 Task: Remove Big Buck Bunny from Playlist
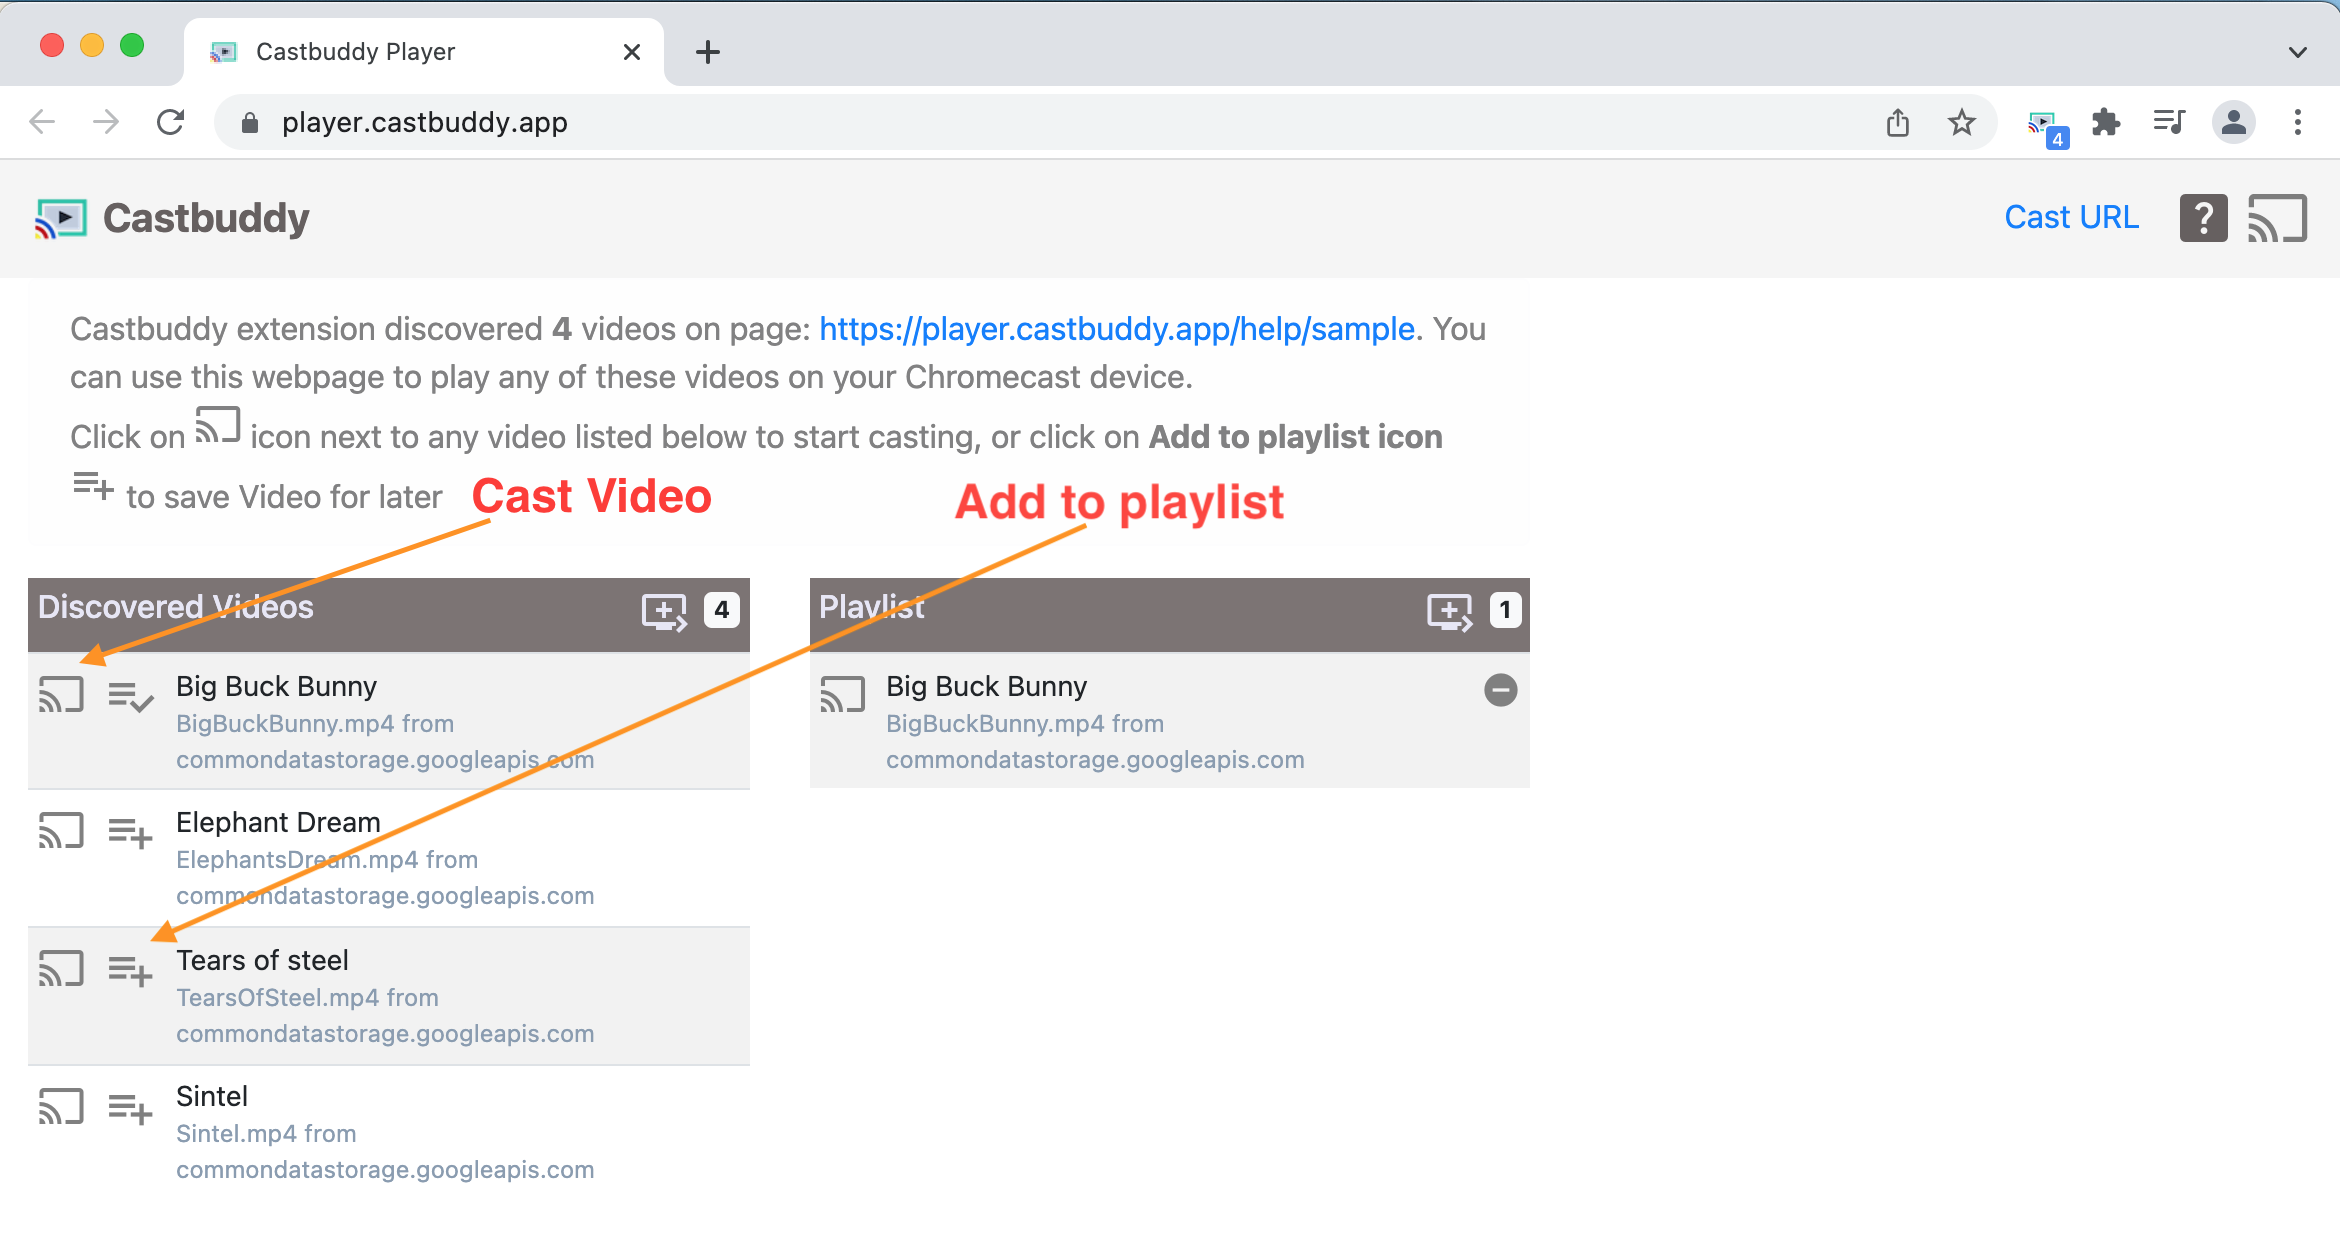pos(1500,690)
